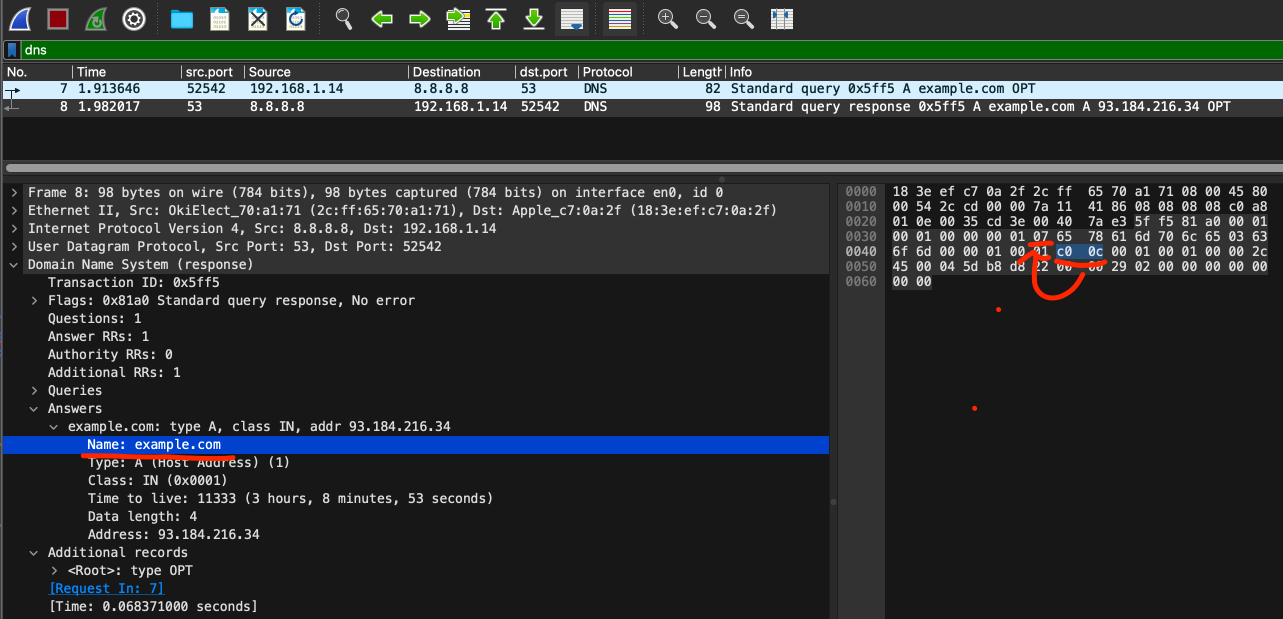Toggle auto-scroll during live capture icon

click(x=572, y=18)
